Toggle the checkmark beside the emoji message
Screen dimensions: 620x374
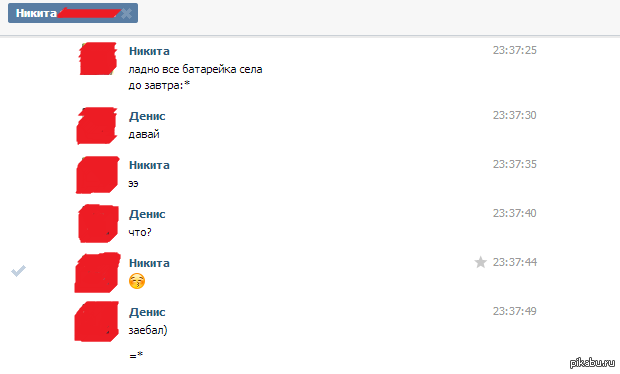tap(18, 271)
